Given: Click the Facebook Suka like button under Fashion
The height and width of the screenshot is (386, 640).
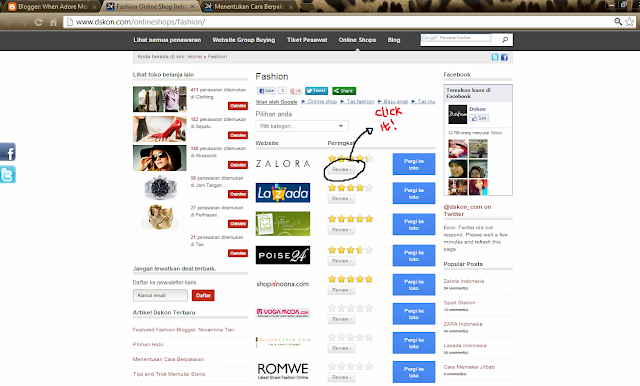Looking at the screenshot, I should tap(267, 91).
